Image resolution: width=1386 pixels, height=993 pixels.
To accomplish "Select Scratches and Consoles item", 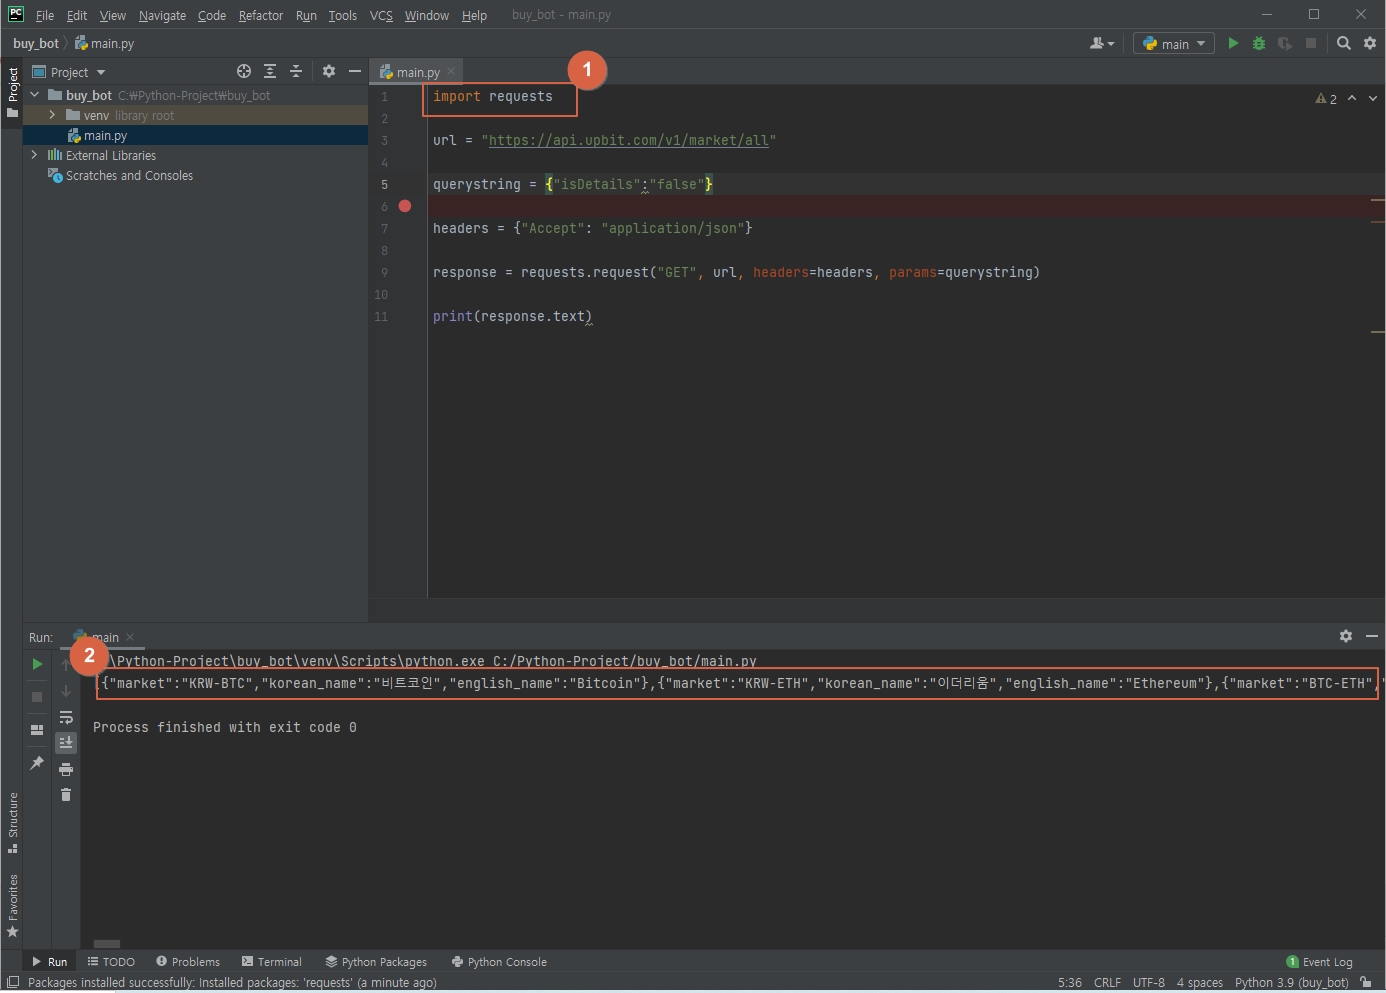I will click(129, 175).
